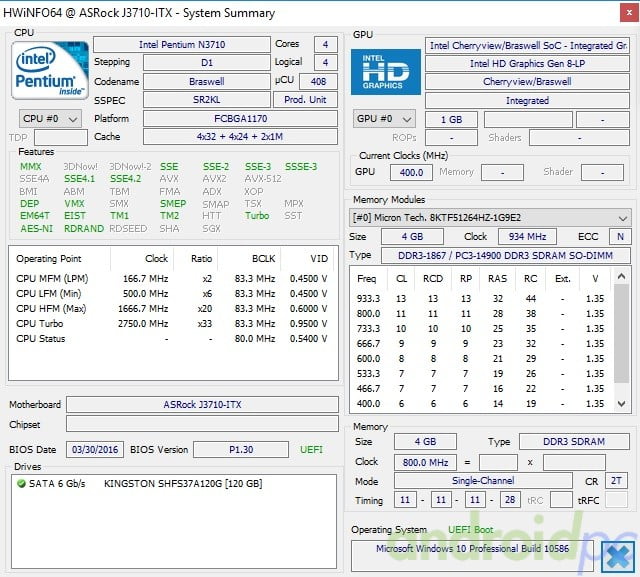Click the CPU LFM (Min) row

(172, 293)
